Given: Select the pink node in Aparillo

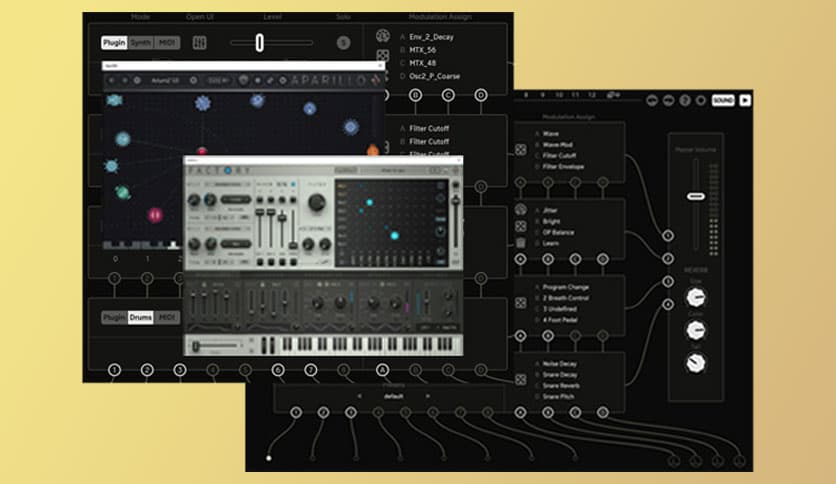Looking at the screenshot, I should 155,215.
